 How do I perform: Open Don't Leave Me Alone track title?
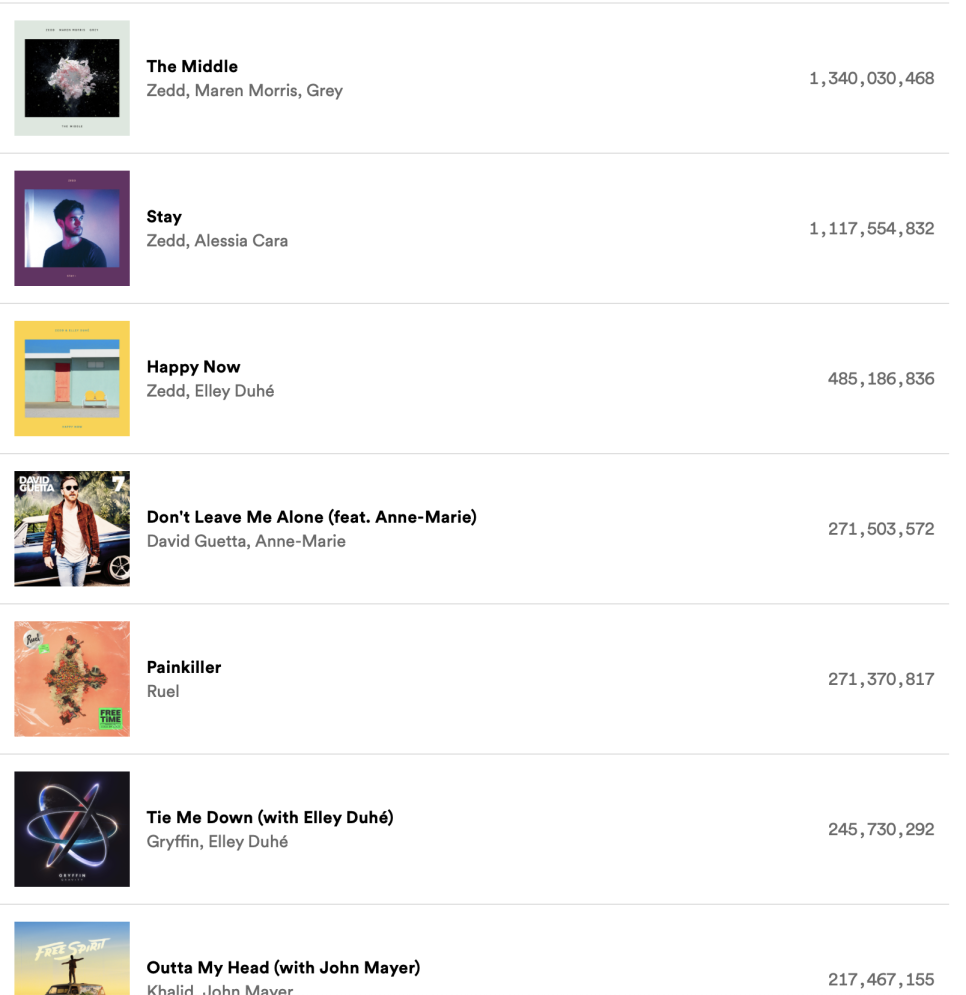[311, 517]
